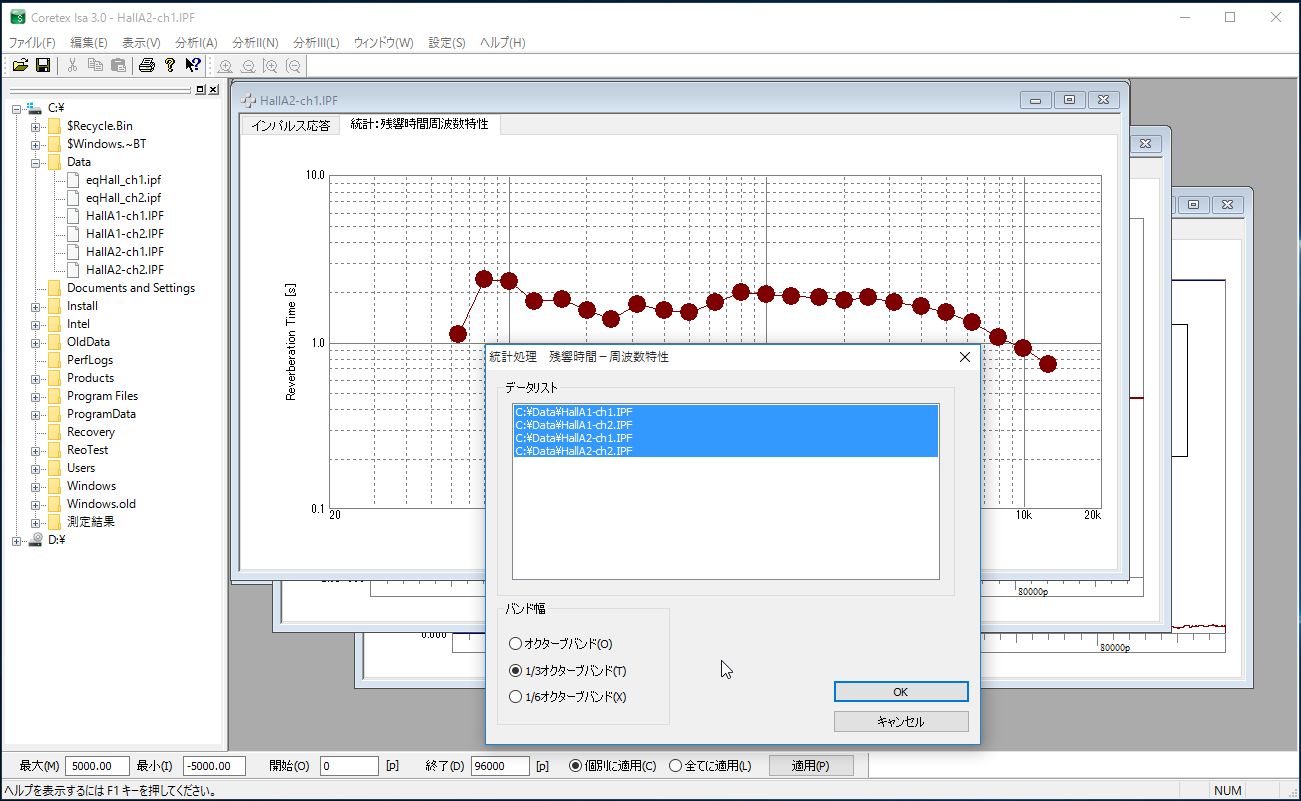
Task: Click the Print toolbar icon
Action: click(x=147, y=66)
